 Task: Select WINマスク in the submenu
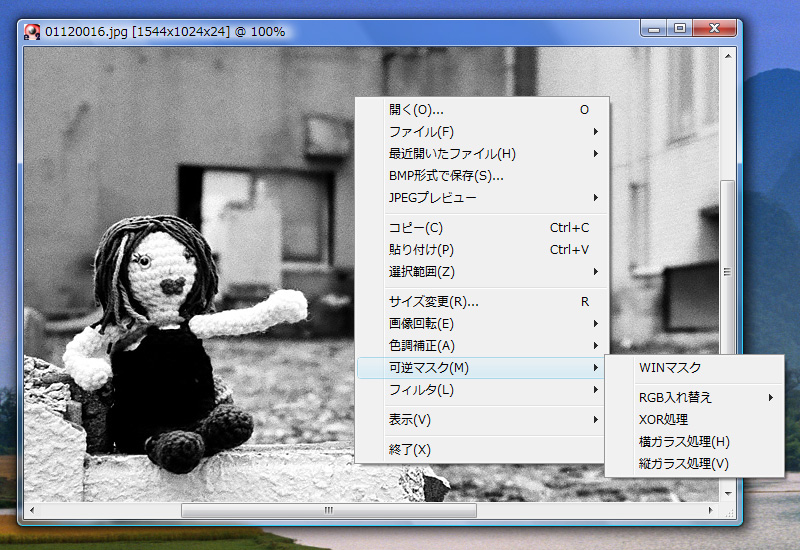[x=694, y=368]
